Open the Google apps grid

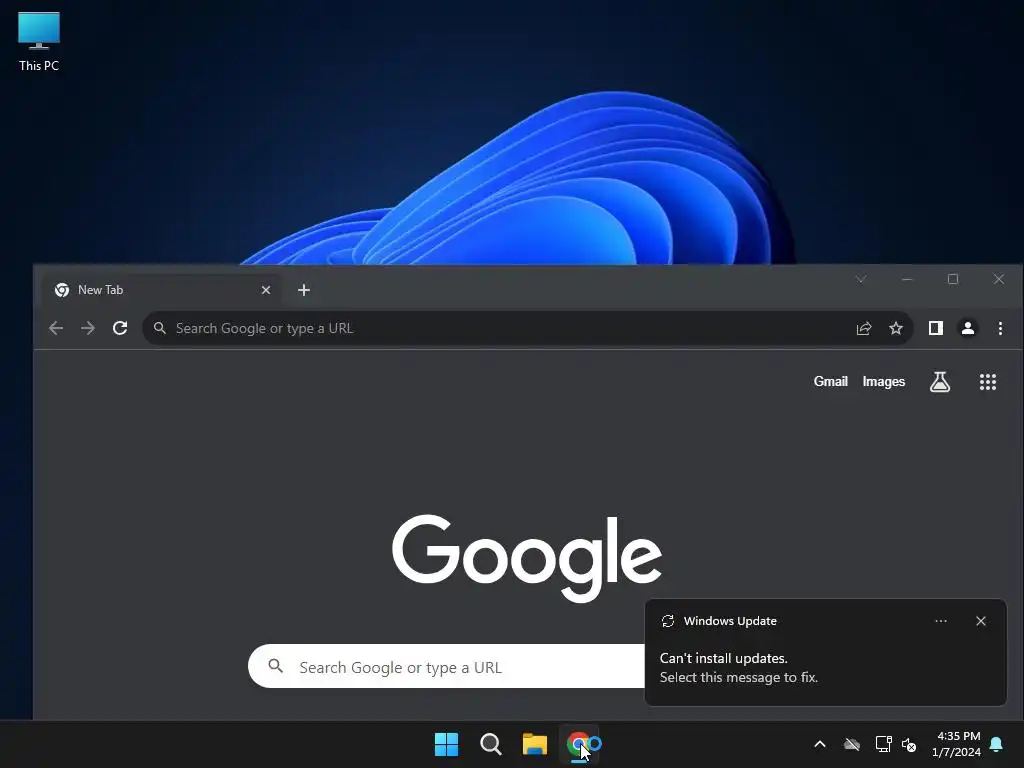click(987, 382)
